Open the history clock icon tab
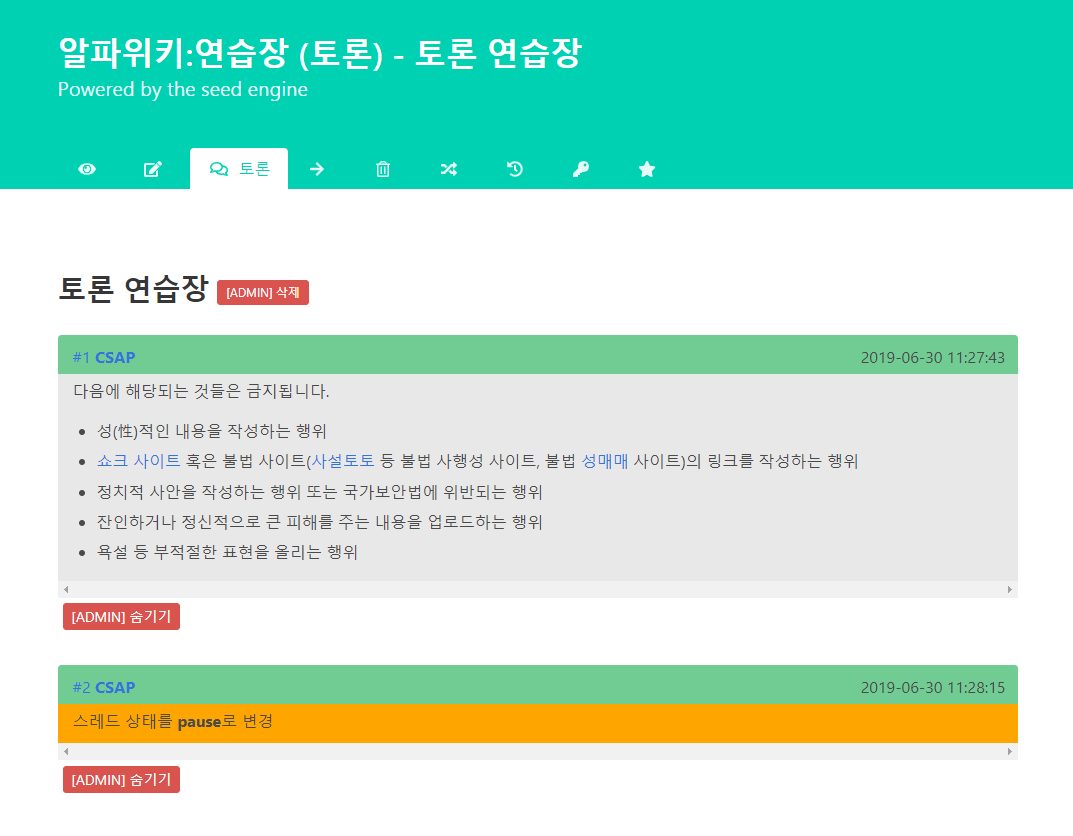Screen dimensions: 1073x836 515,169
